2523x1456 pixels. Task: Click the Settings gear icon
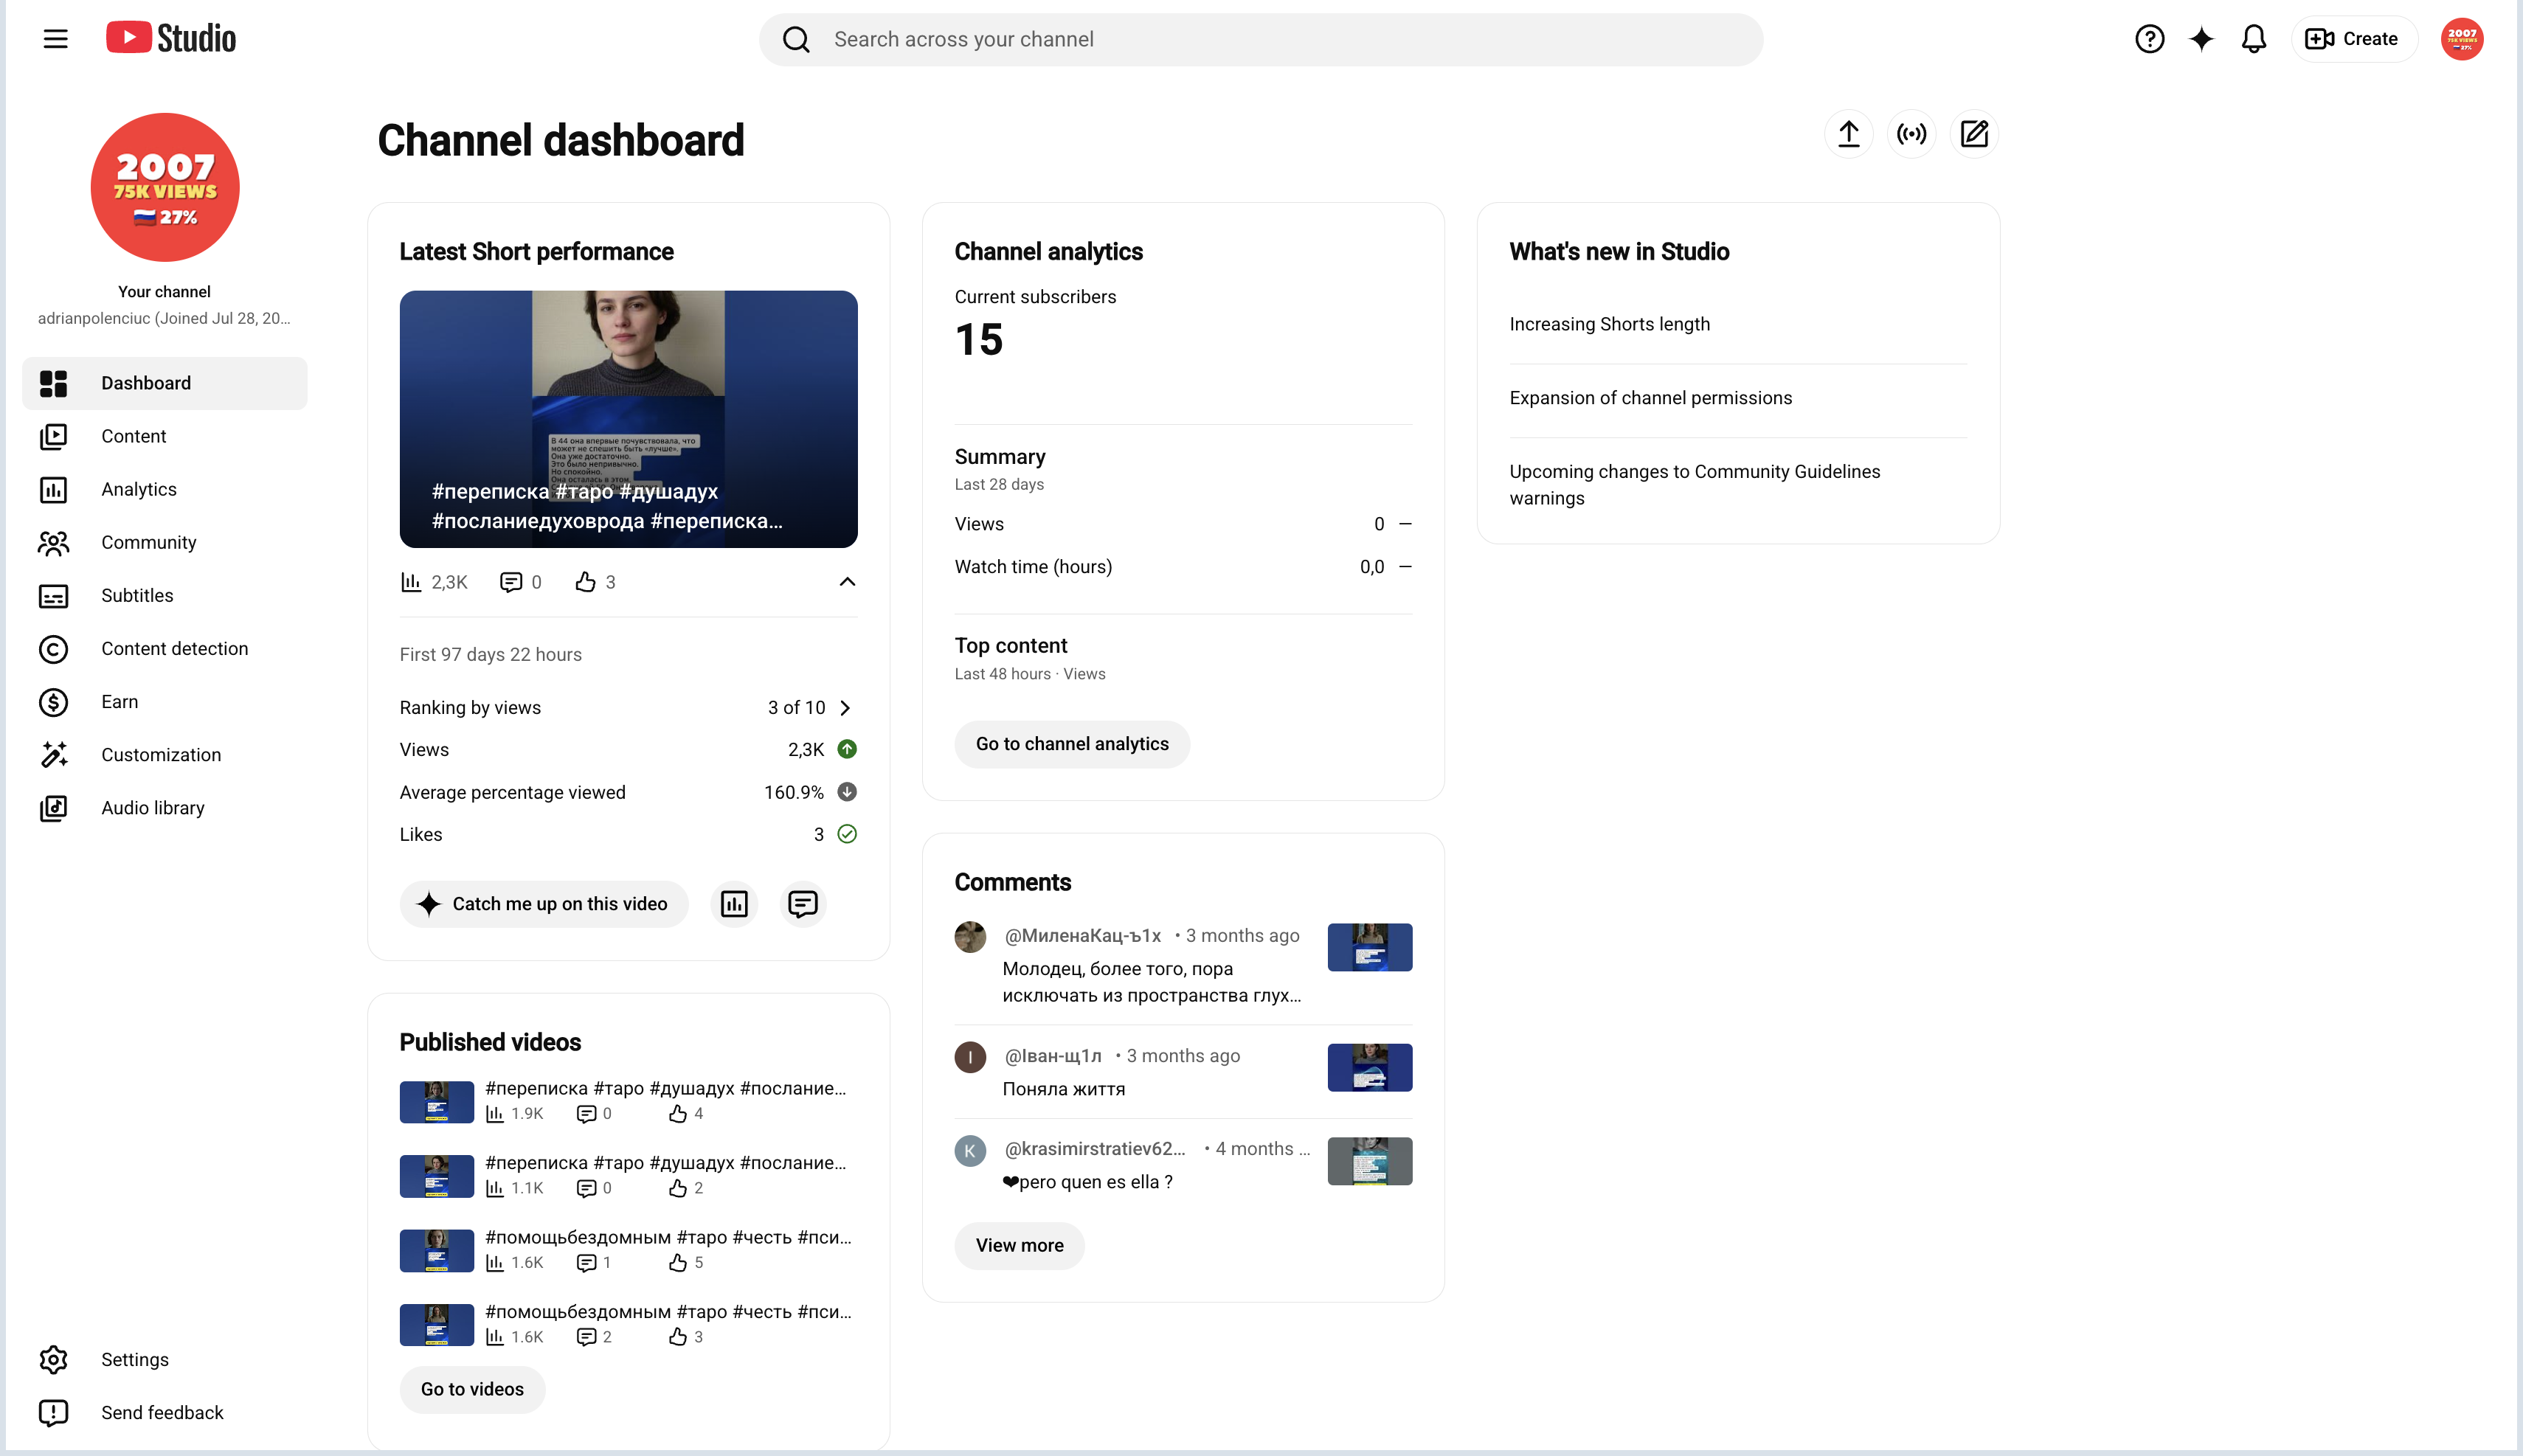pos(53,1359)
